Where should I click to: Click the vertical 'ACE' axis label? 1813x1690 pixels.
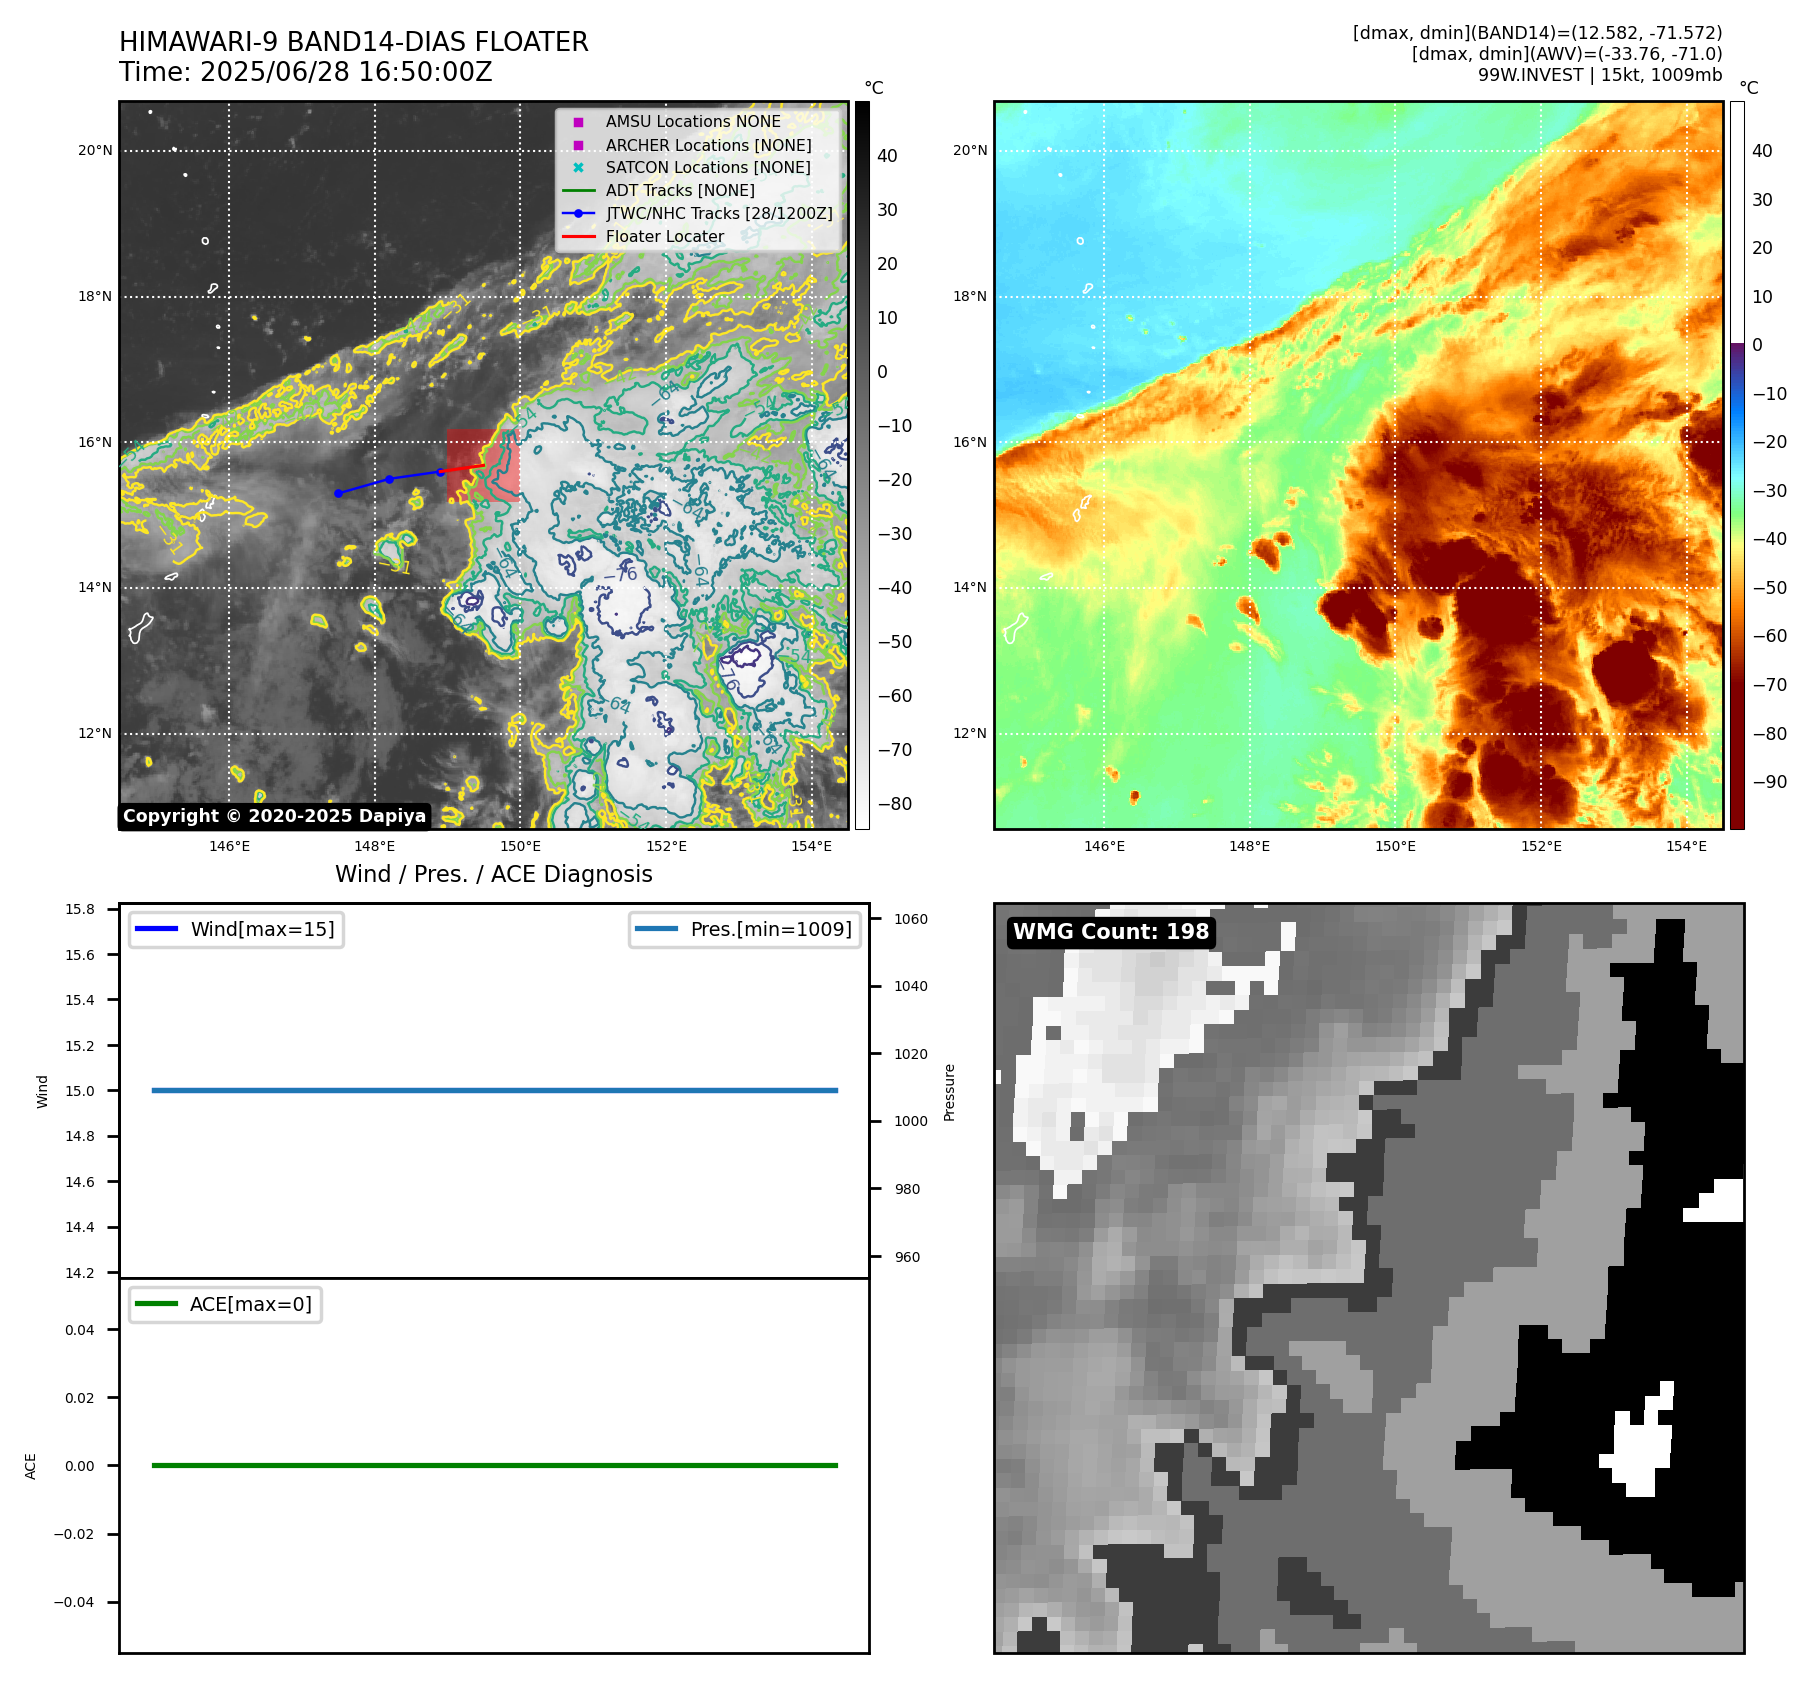click(30, 1466)
